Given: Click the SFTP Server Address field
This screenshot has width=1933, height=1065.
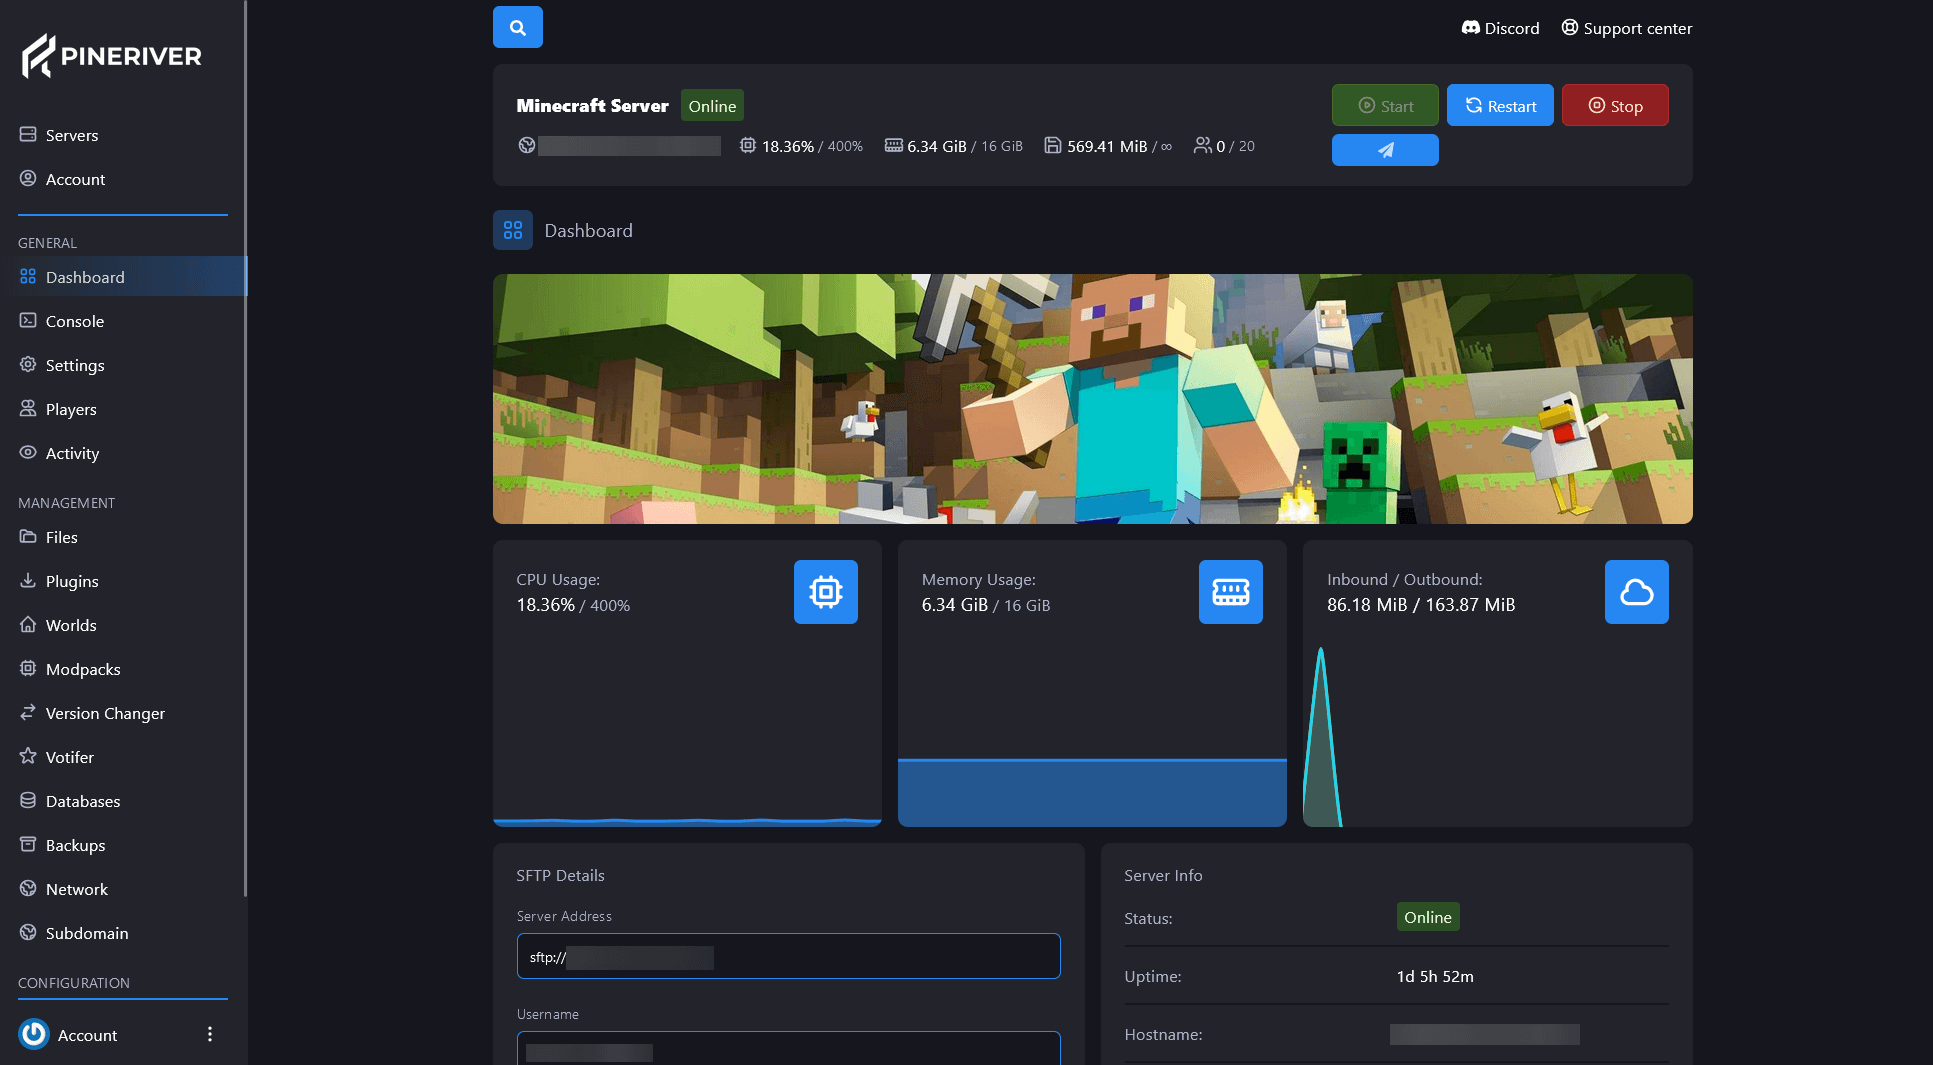Looking at the screenshot, I should 788,956.
